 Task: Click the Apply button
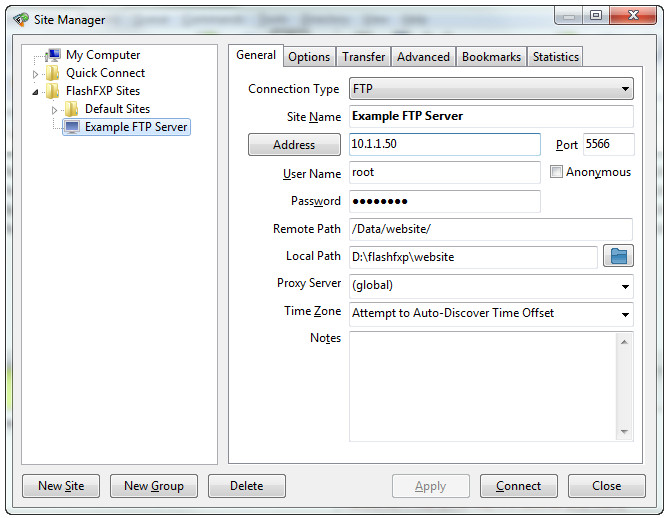[430, 486]
